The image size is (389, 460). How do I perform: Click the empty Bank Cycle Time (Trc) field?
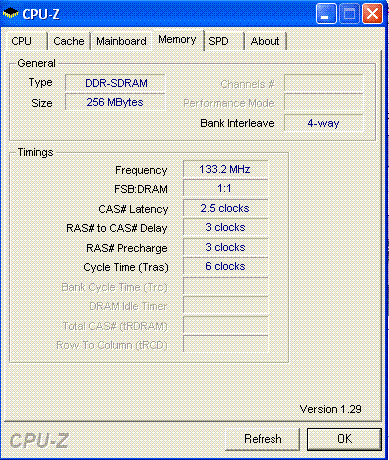[225, 286]
